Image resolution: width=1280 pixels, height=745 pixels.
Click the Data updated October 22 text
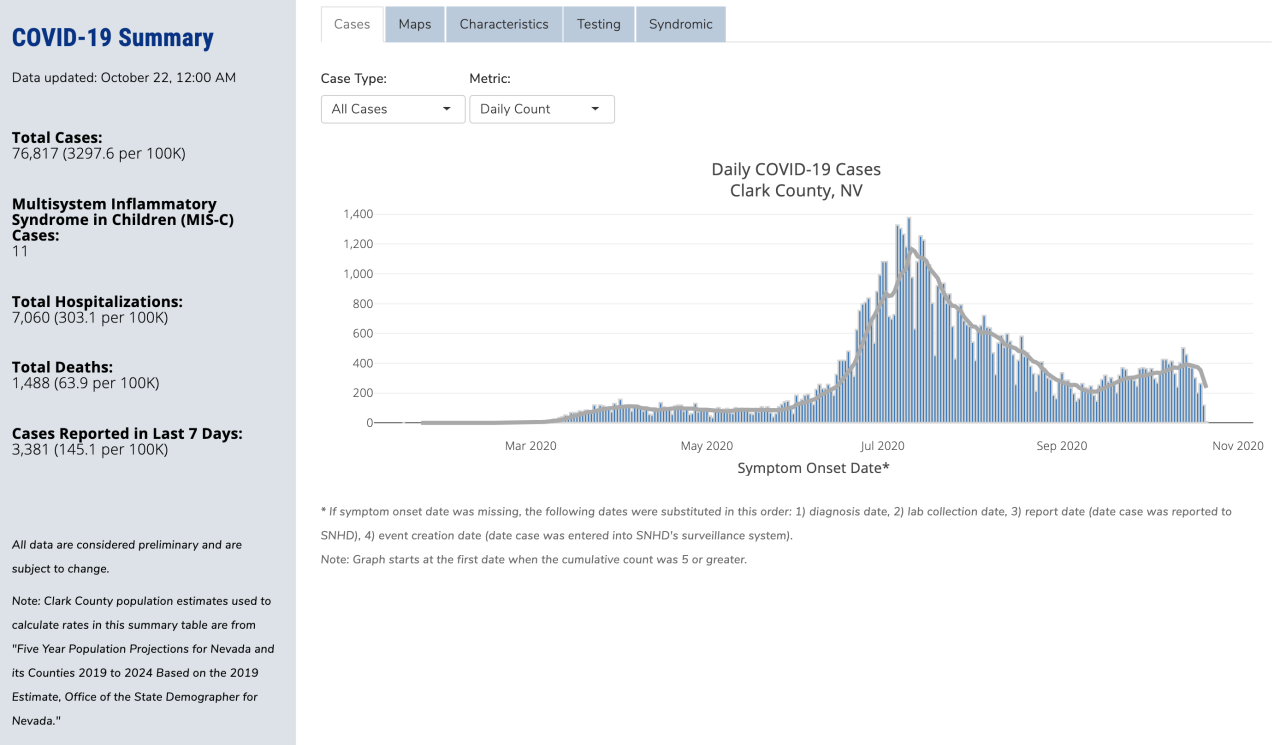tap(124, 77)
